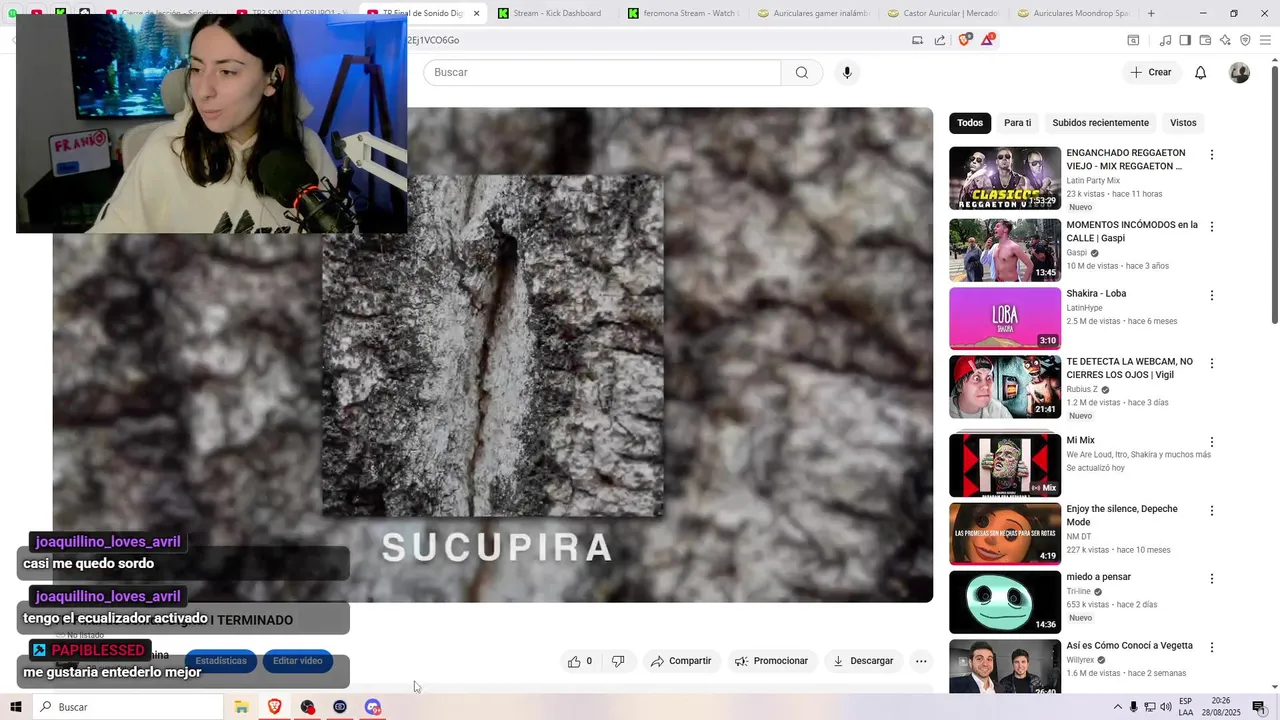Open YouTube notifications bell

[1201, 72]
